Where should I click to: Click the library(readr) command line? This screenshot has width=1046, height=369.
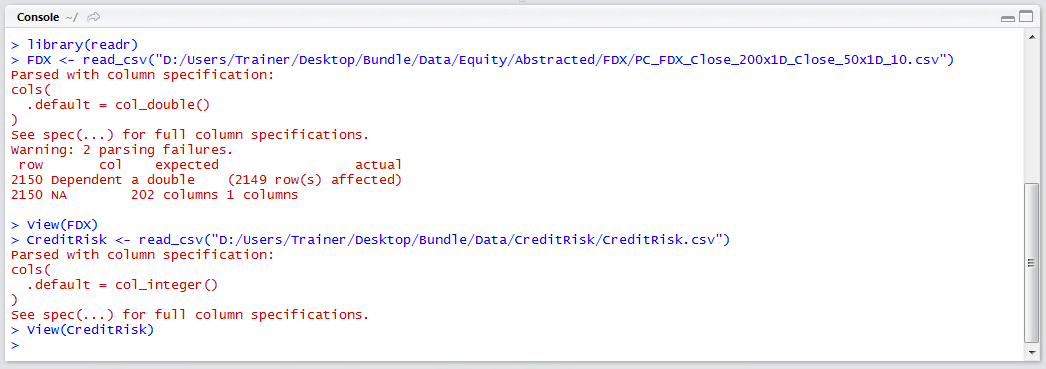pyautogui.click(x=74, y=45)
